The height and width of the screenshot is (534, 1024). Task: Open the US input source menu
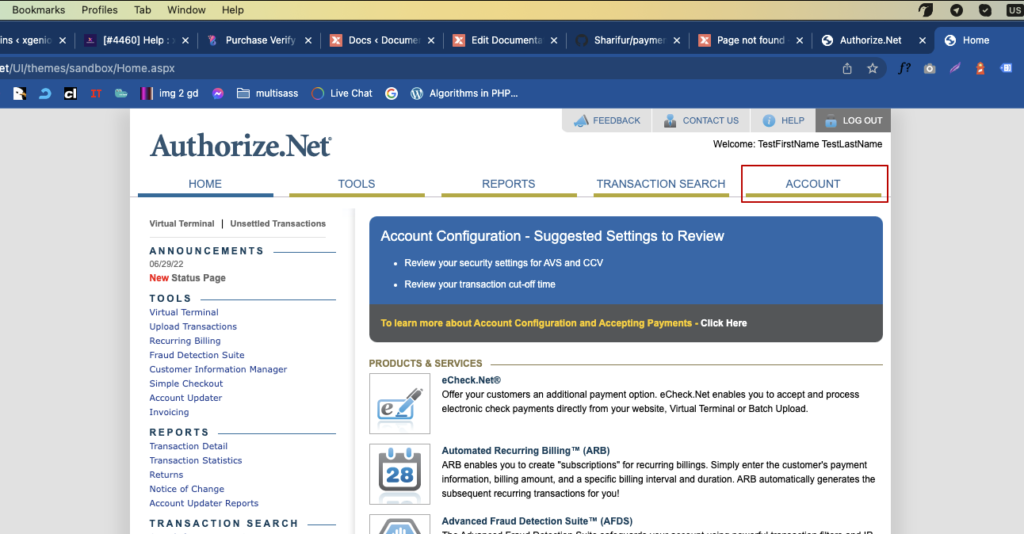(x=1015, y=10)
